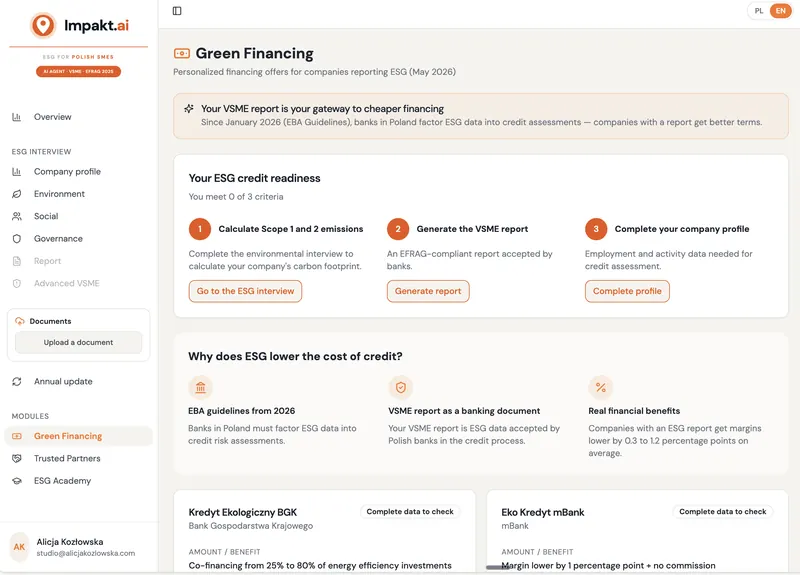Click the 'You meet 0 of 3 criteria' text
The height and width of the screenshot is (575, 800).
[x=236, y=197]
